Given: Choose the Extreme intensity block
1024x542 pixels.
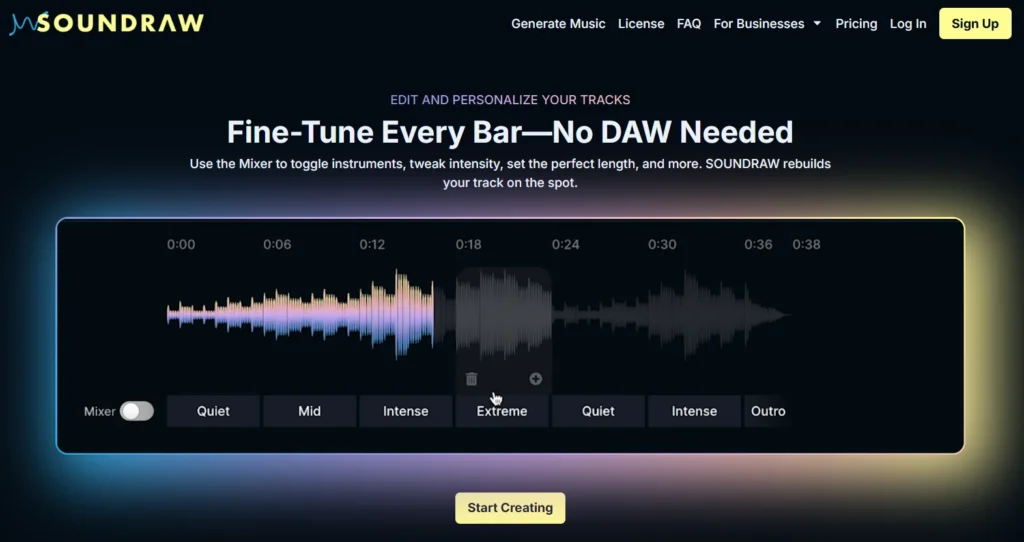Looking at the screenshot, I should (x=501, y=411).
